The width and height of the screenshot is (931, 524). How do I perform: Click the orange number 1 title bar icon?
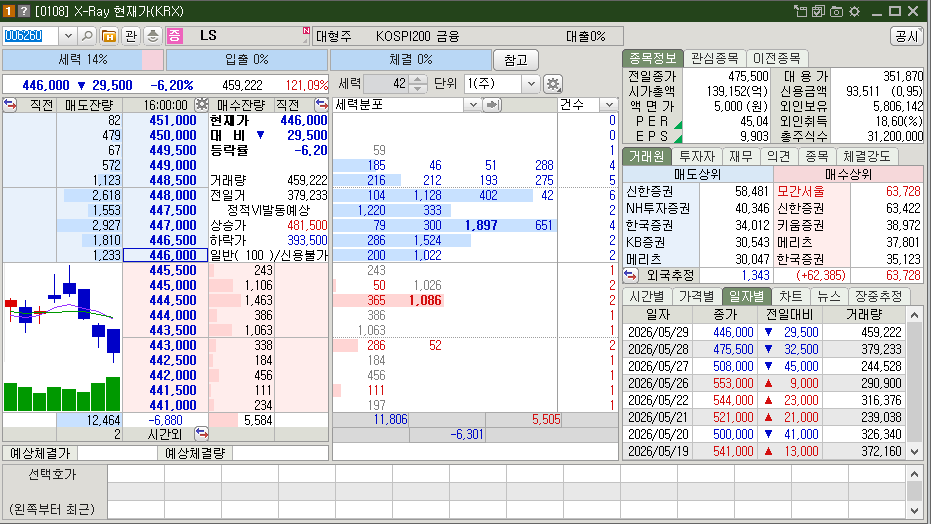click(x=9, y=11)
